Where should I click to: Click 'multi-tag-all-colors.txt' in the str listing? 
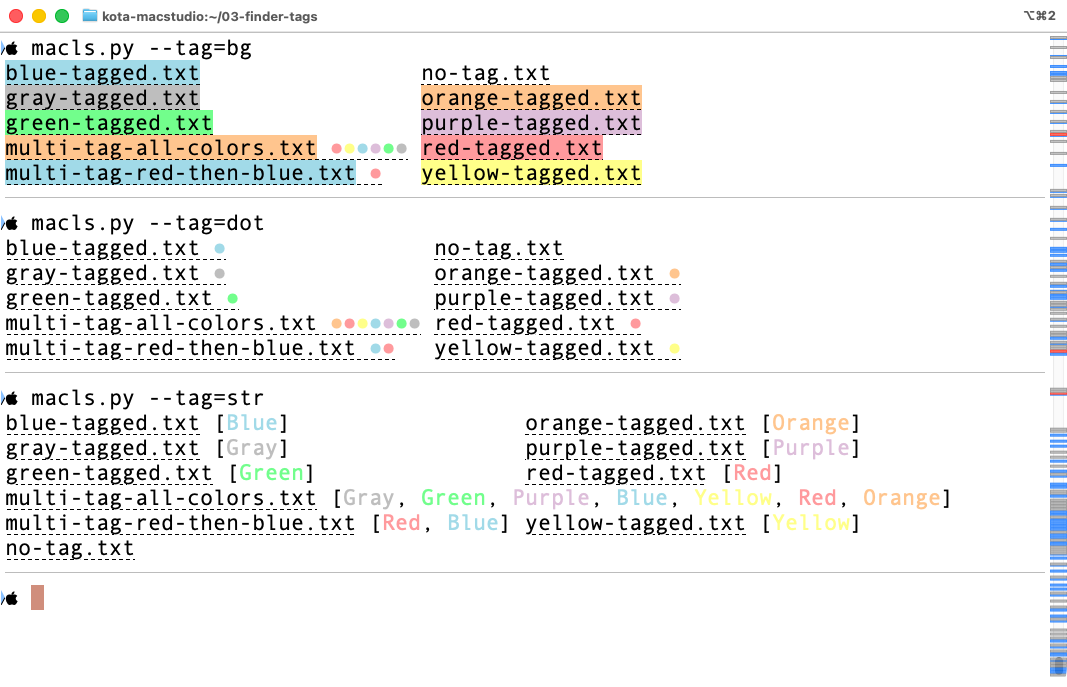click(x=161, y=499)
